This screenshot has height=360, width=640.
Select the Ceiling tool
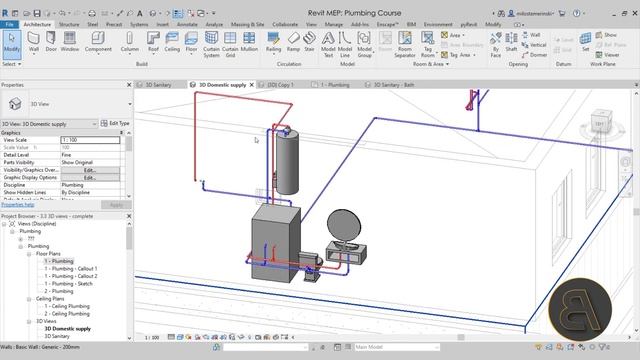172,42
